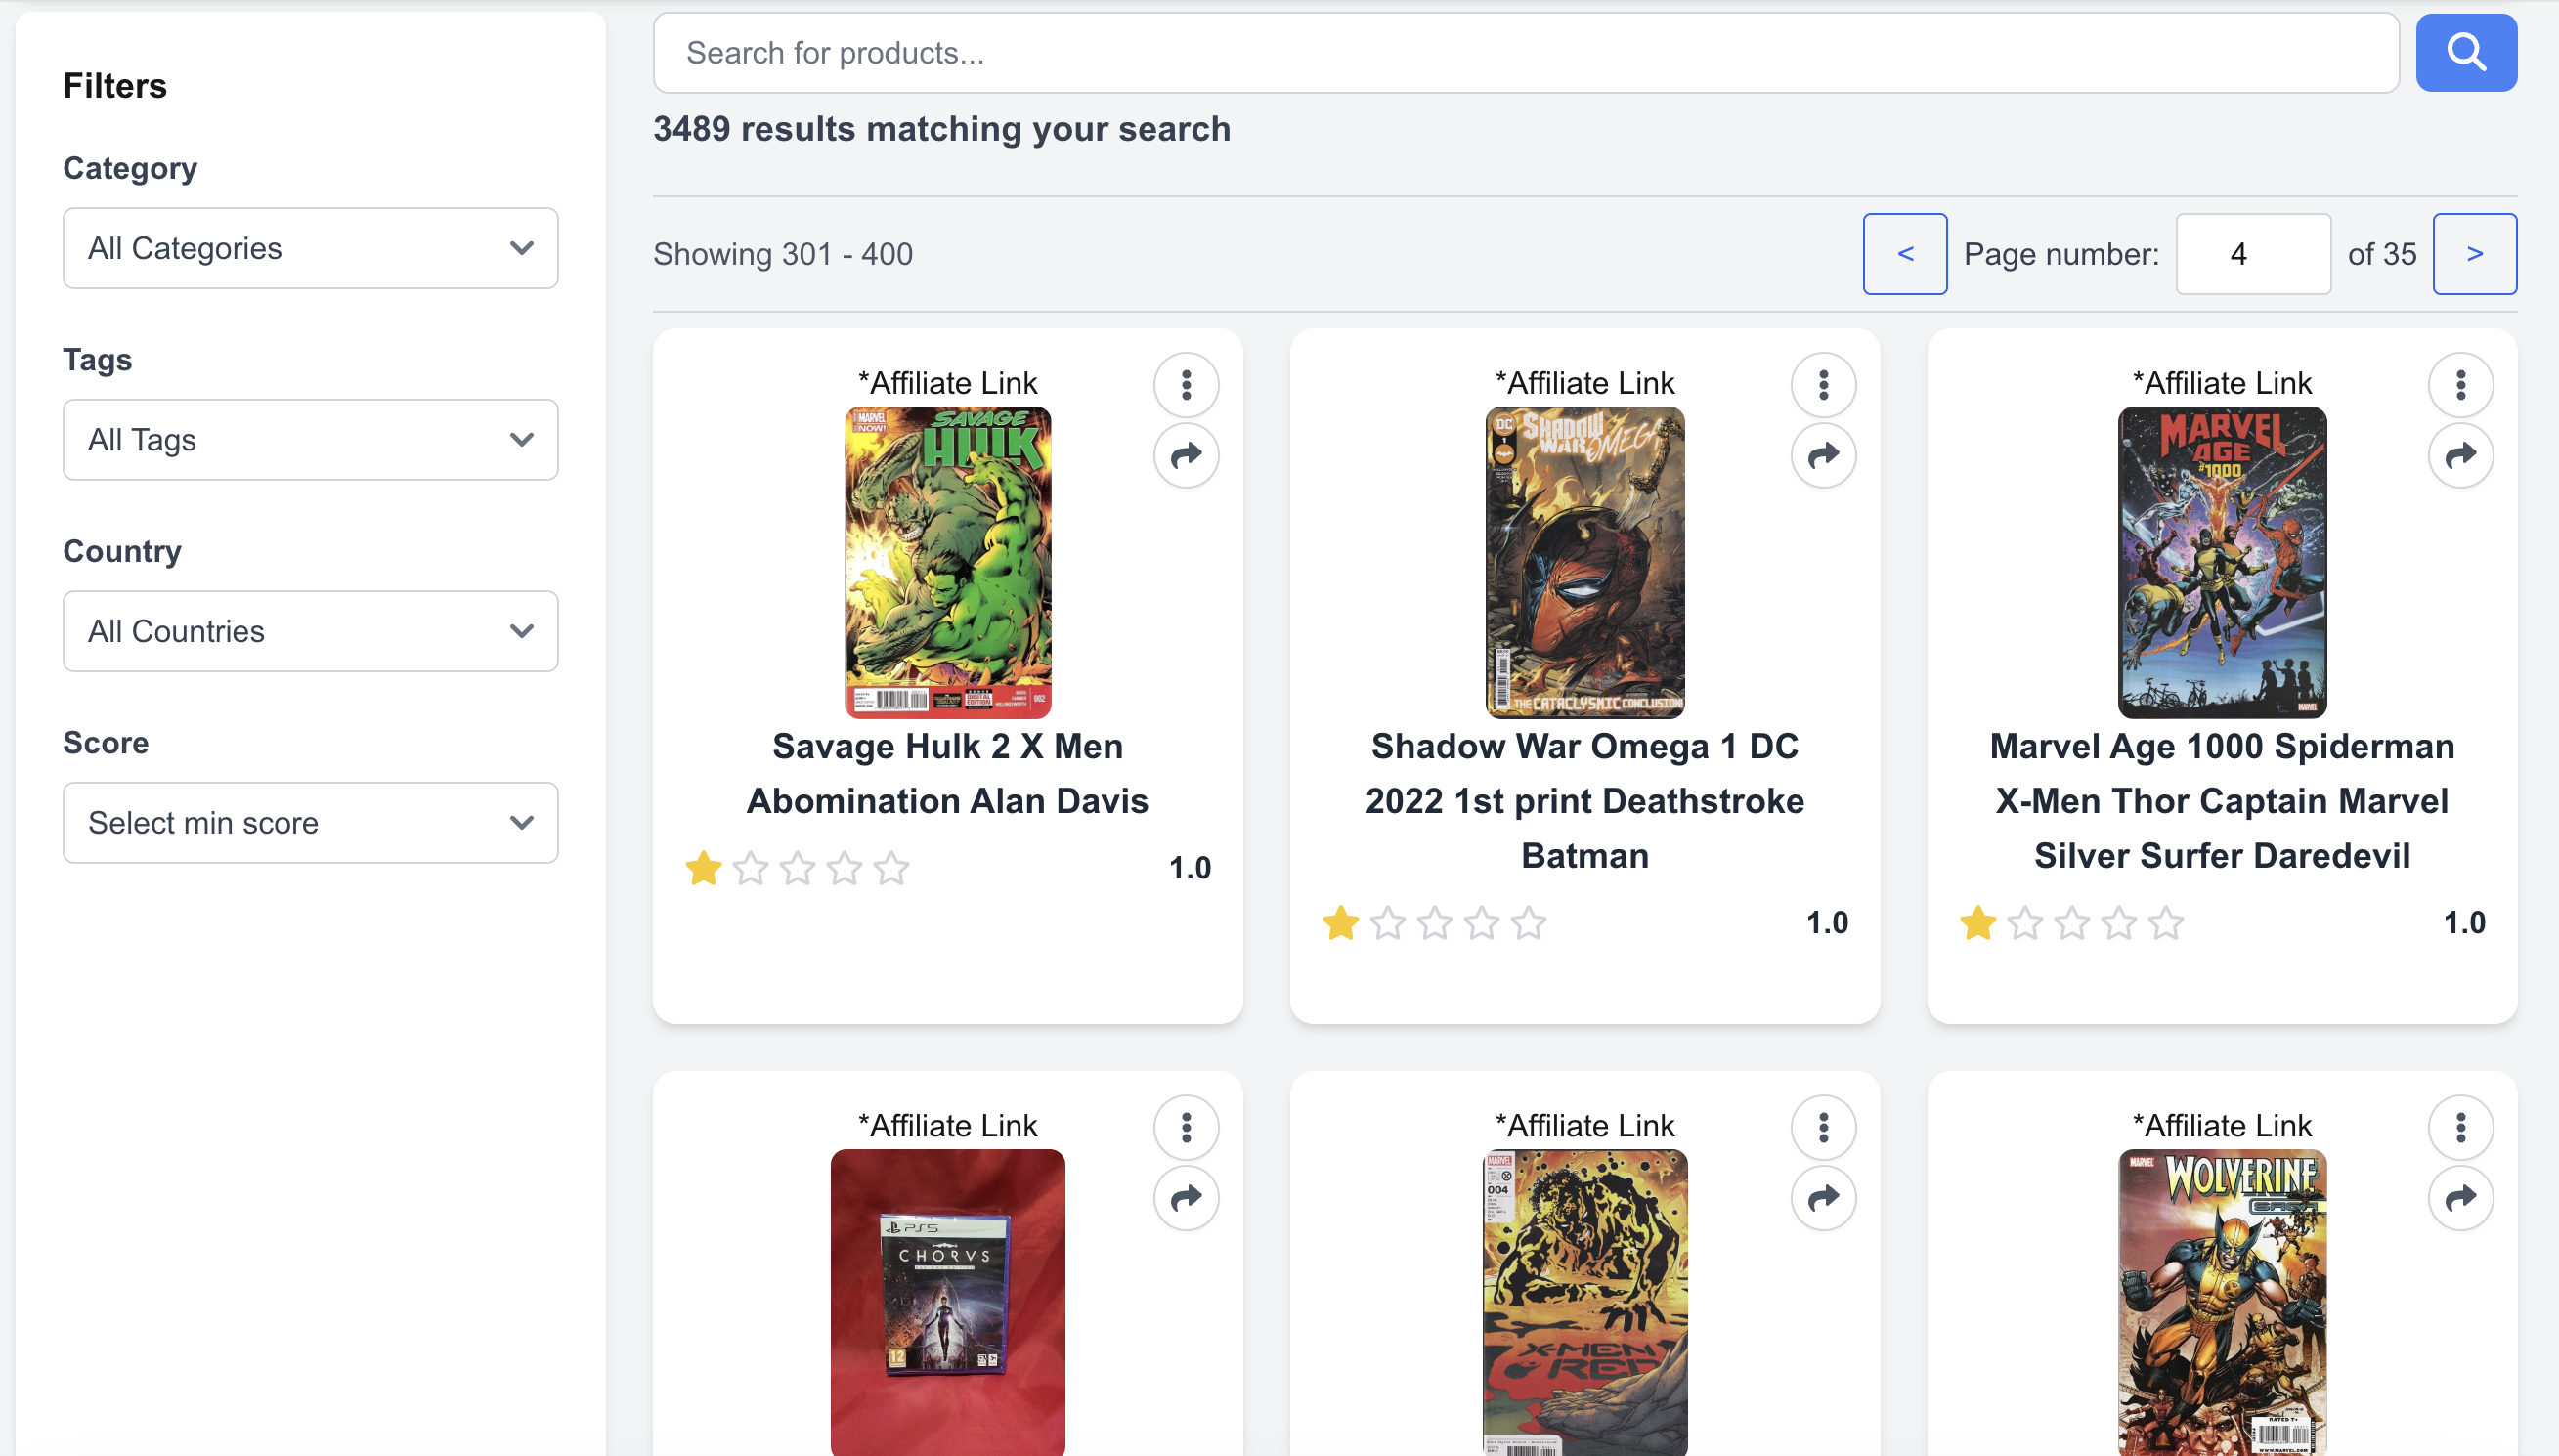This screenshot has height=1456, width=2559.
Task: Click the 'Showing 301 - 400' text
Action: pos(783,254)
